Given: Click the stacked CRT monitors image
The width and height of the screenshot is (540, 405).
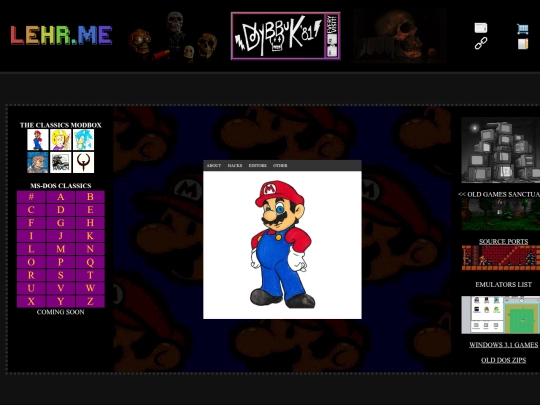Looking at the screenshot, I should pyautogui.click(x=501, y=150).
